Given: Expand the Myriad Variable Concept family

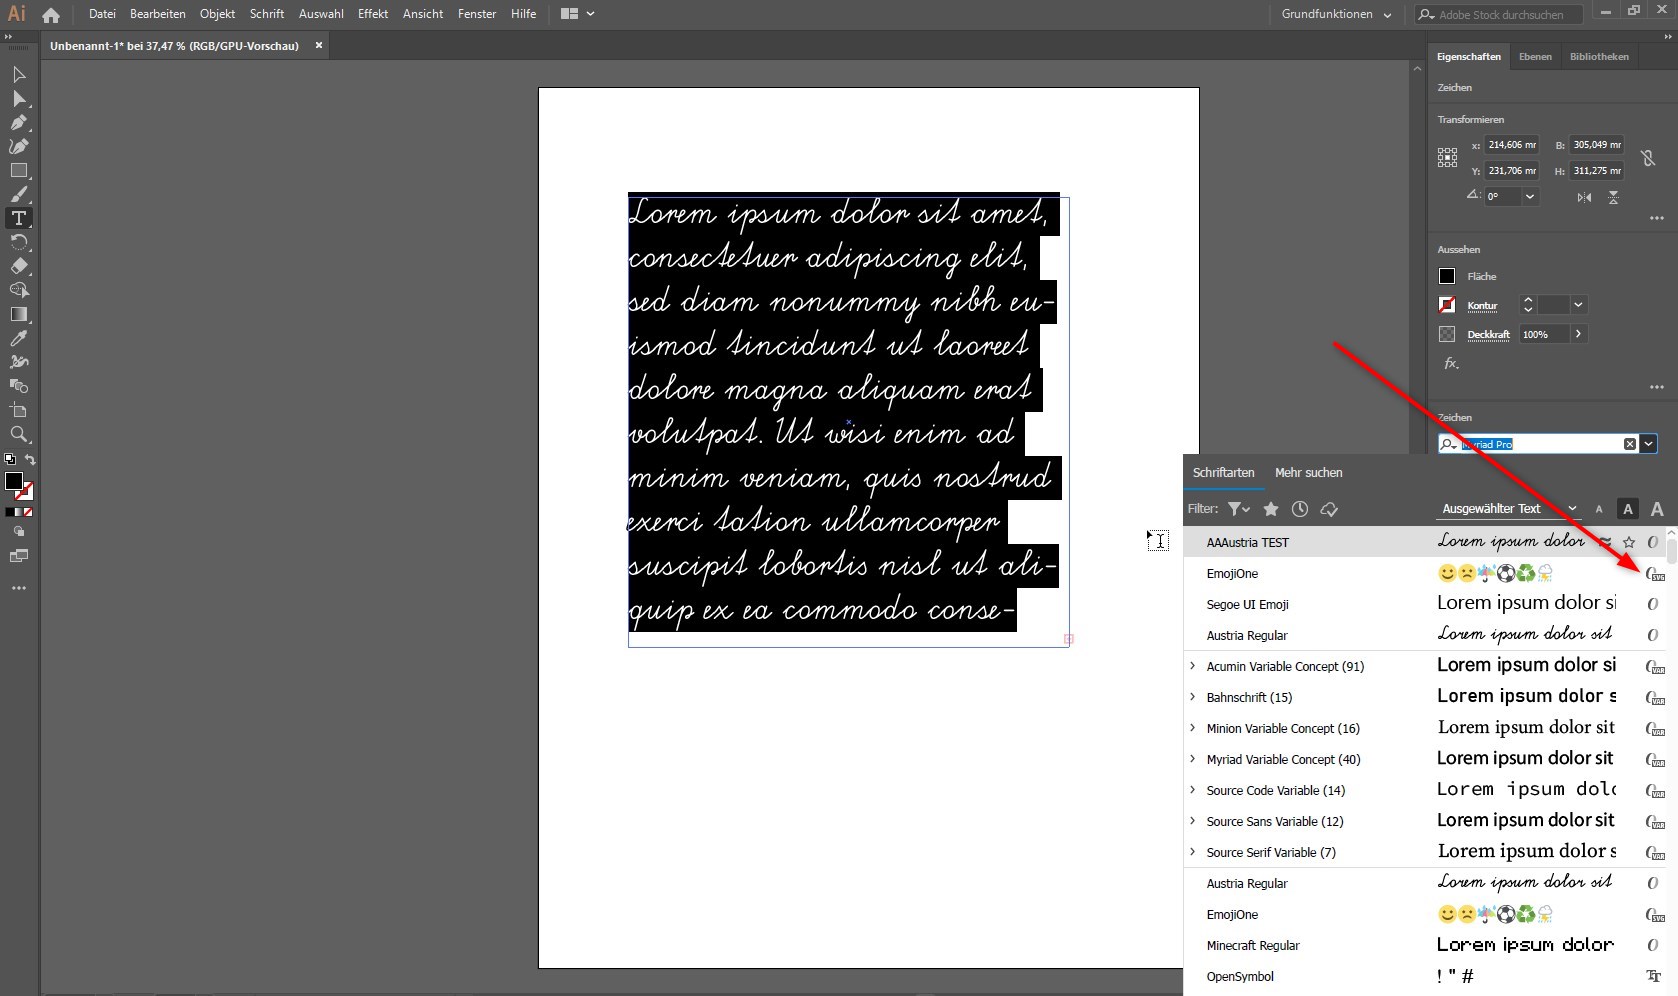Looking at the screenshot, I should 1192,759.
